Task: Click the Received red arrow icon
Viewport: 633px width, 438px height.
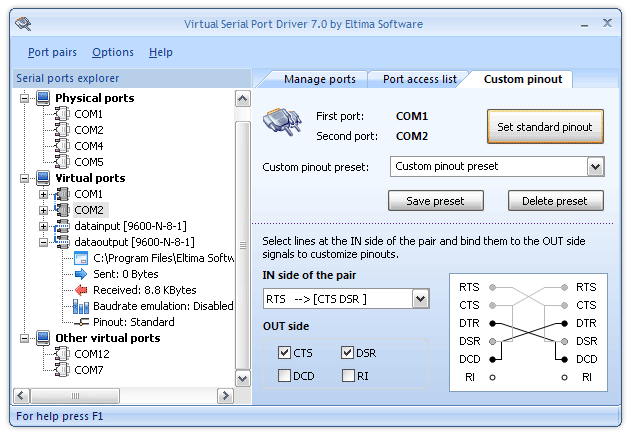Action: pyautogui.click(x=81, y=290)
